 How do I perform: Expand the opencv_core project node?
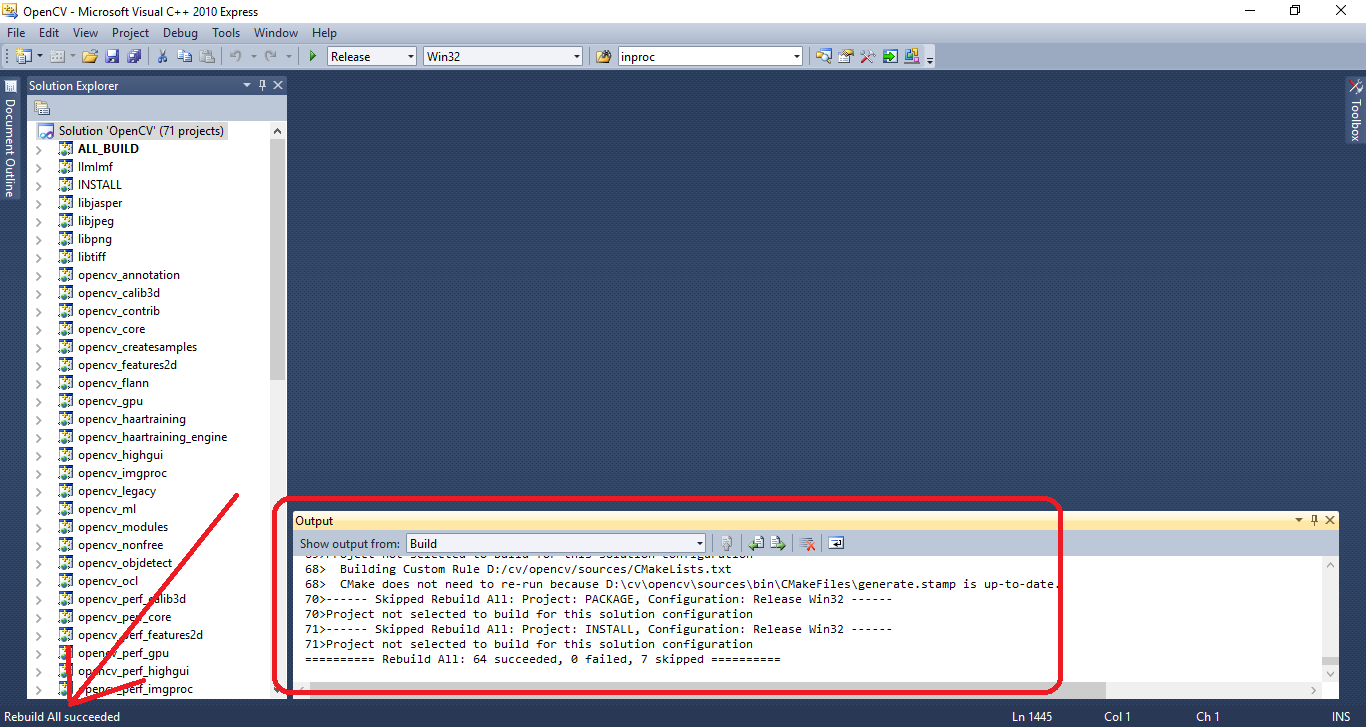[39, 329]
